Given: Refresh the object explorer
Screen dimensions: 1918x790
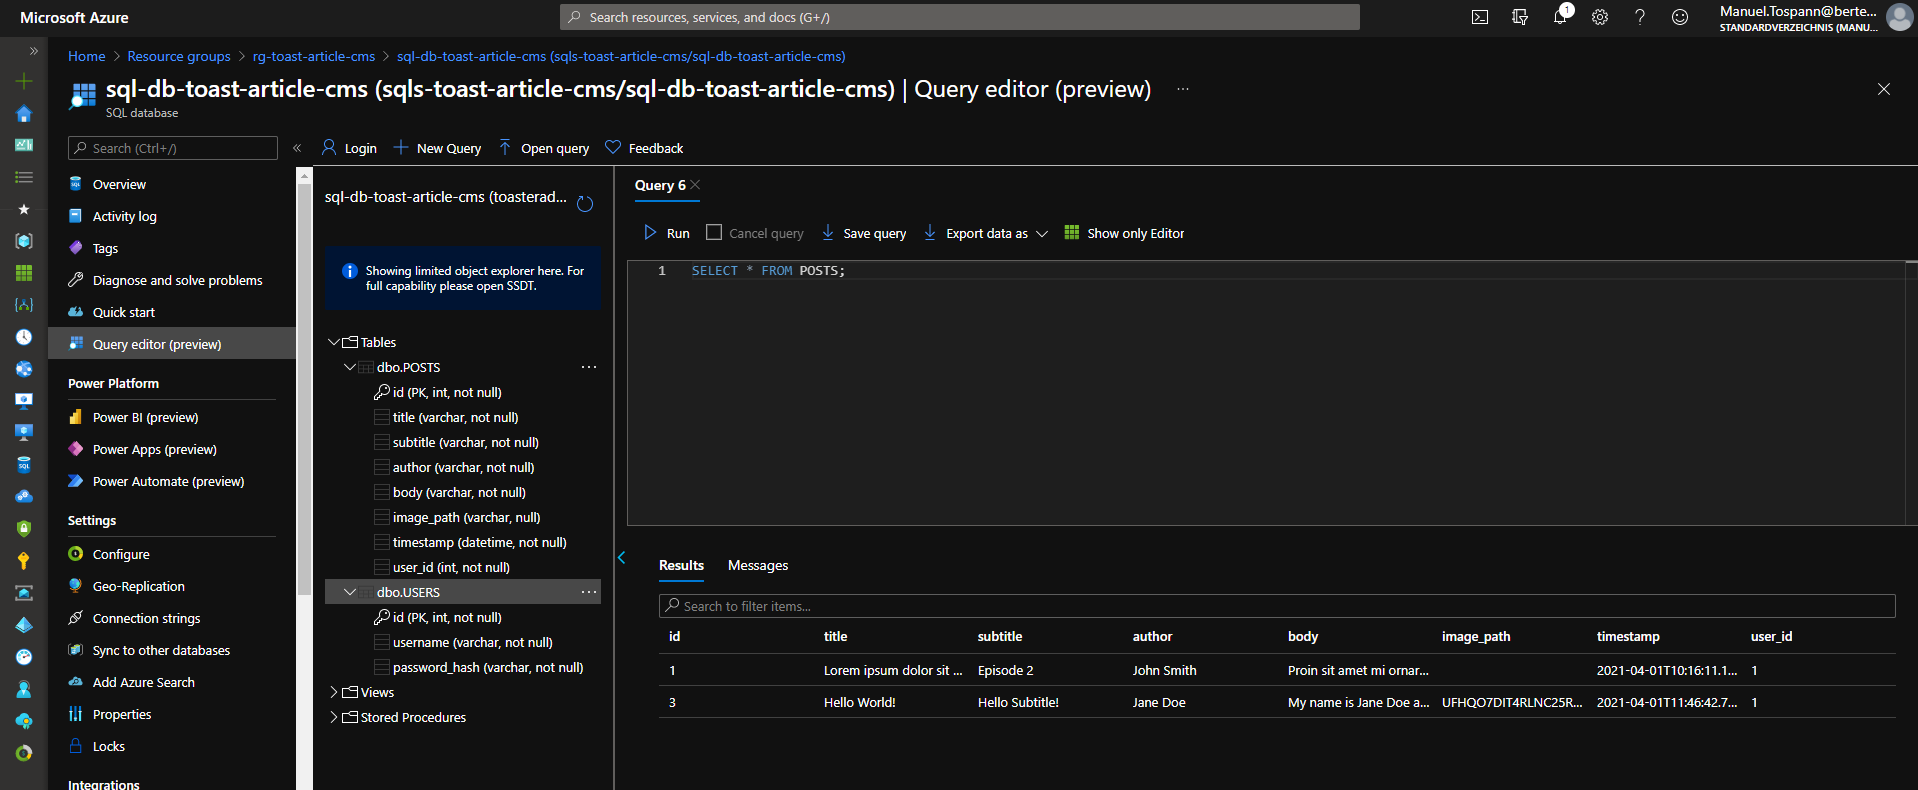Looking at the screenshot, I should pos(585,204).
